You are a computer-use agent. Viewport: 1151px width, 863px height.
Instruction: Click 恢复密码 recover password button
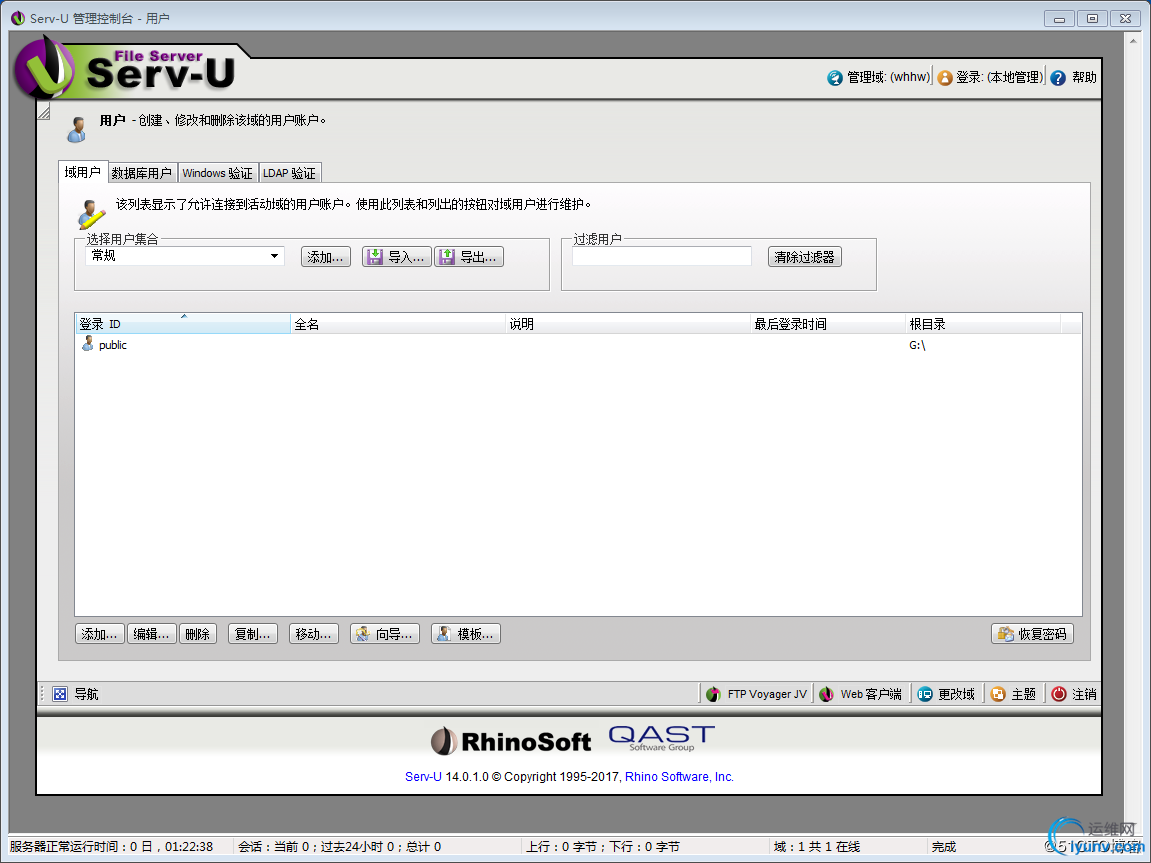pyautogui.click(x=1032, y=634)
